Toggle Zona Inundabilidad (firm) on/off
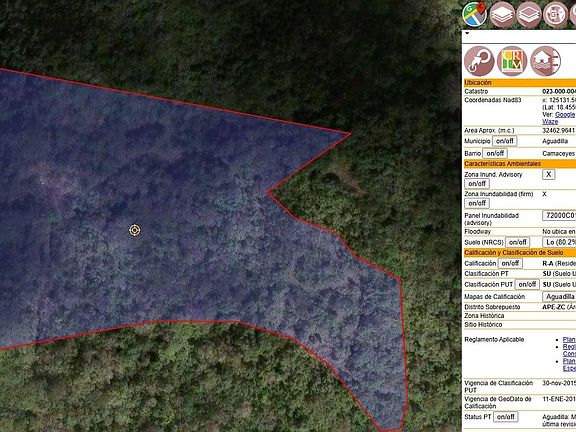The height and width of the screenshot is (432, 576). pos(477,203)
